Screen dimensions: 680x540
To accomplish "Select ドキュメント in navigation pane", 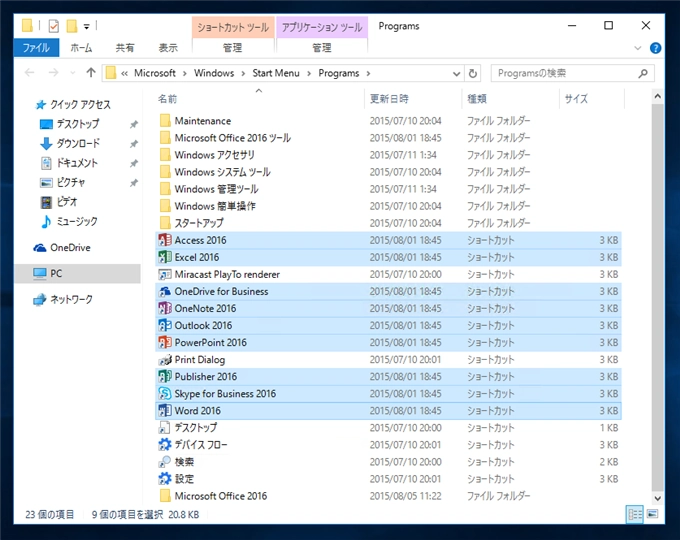I will click(77, 163).
